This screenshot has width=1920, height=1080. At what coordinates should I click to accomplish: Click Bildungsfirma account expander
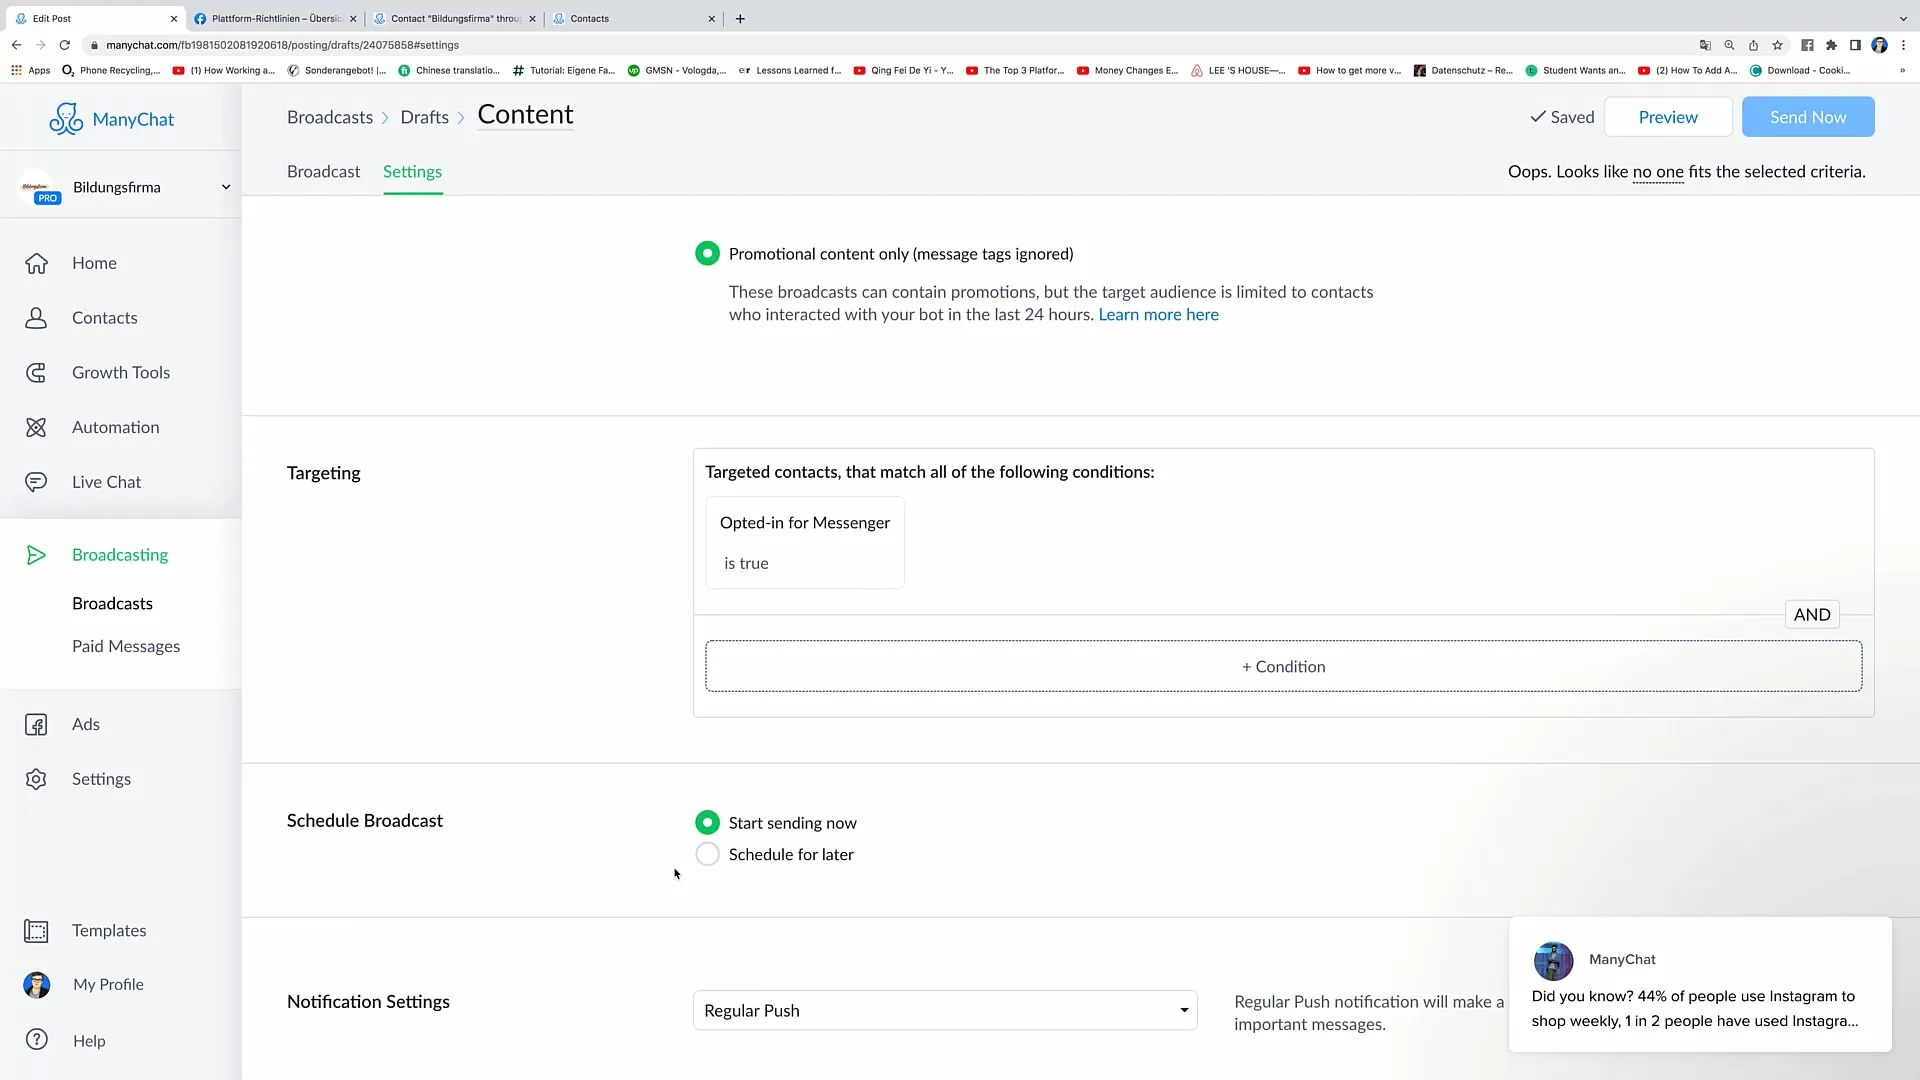click(224, 186)
